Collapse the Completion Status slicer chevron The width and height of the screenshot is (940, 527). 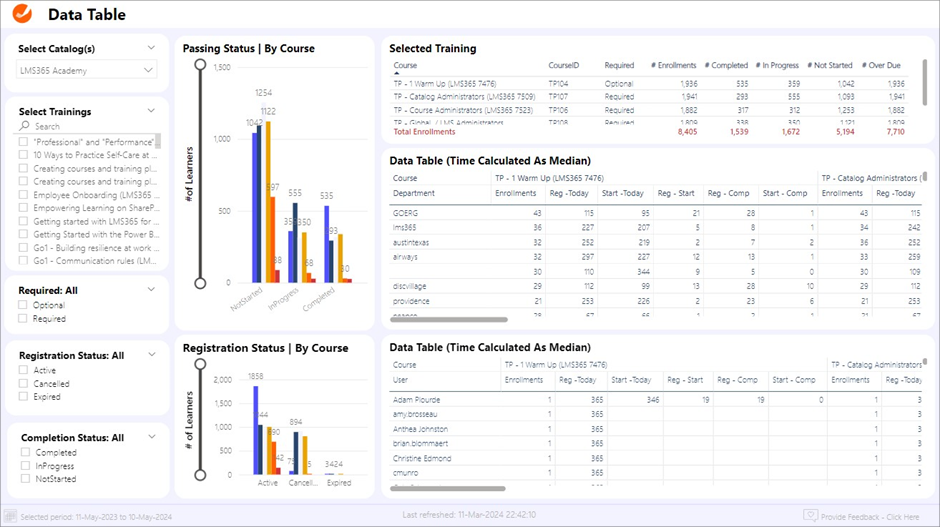(x=151, y=437)
